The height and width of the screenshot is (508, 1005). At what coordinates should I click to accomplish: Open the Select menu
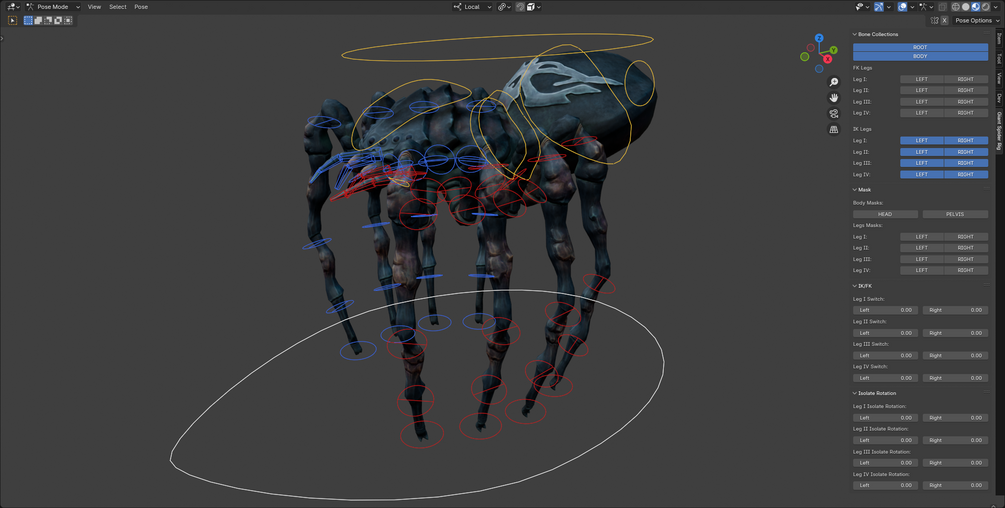click(x=118, y=7)
